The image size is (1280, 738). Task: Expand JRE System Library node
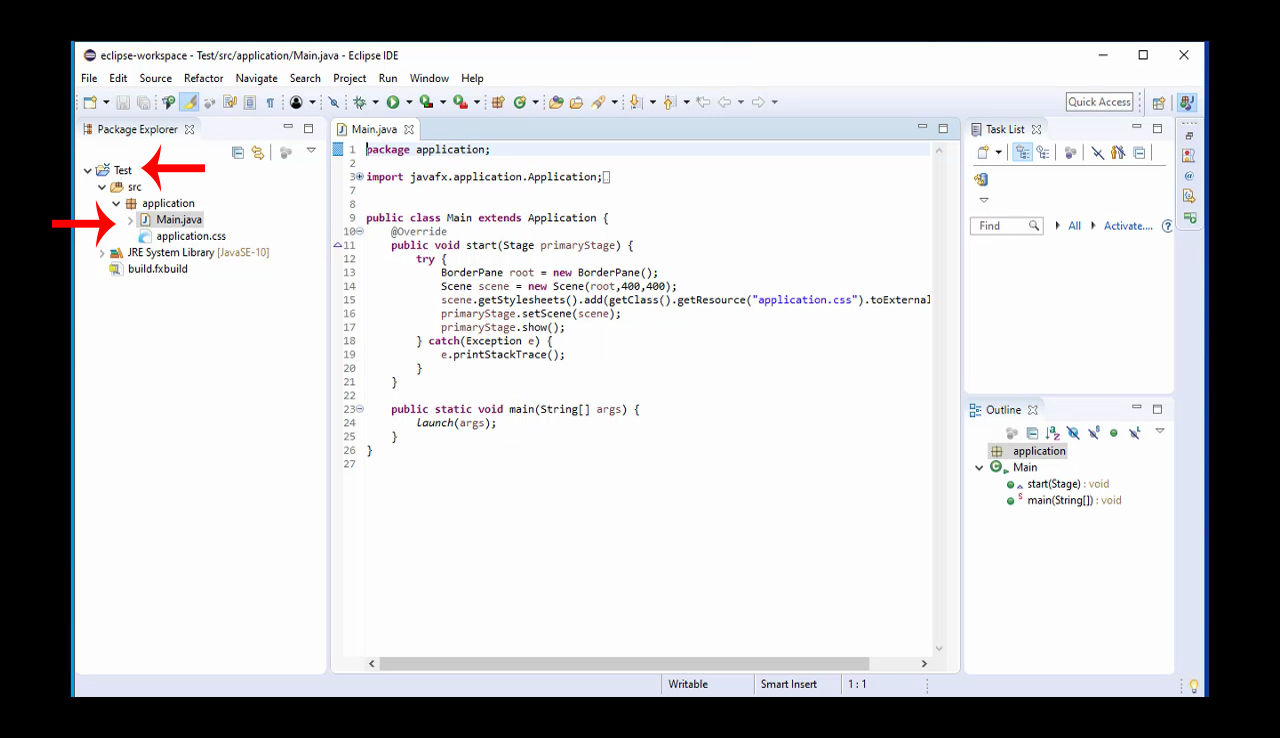pyautogui.click(x=100, y=252)
